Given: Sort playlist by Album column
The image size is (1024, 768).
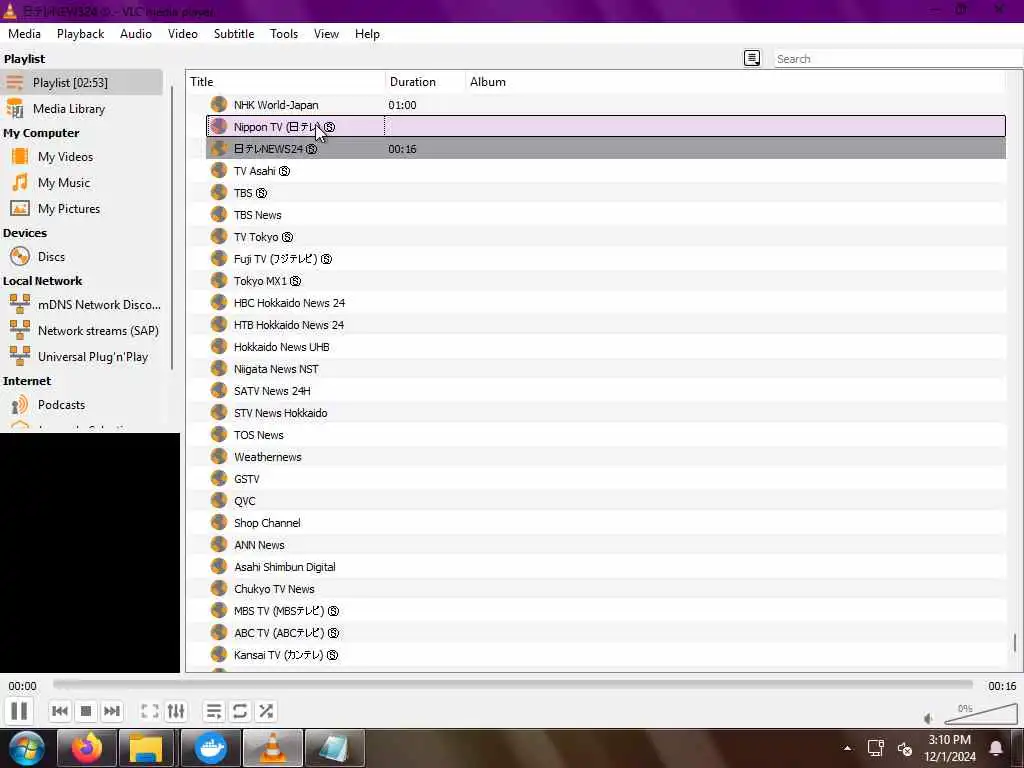Looking at the screenshot, I should point(735,82).
